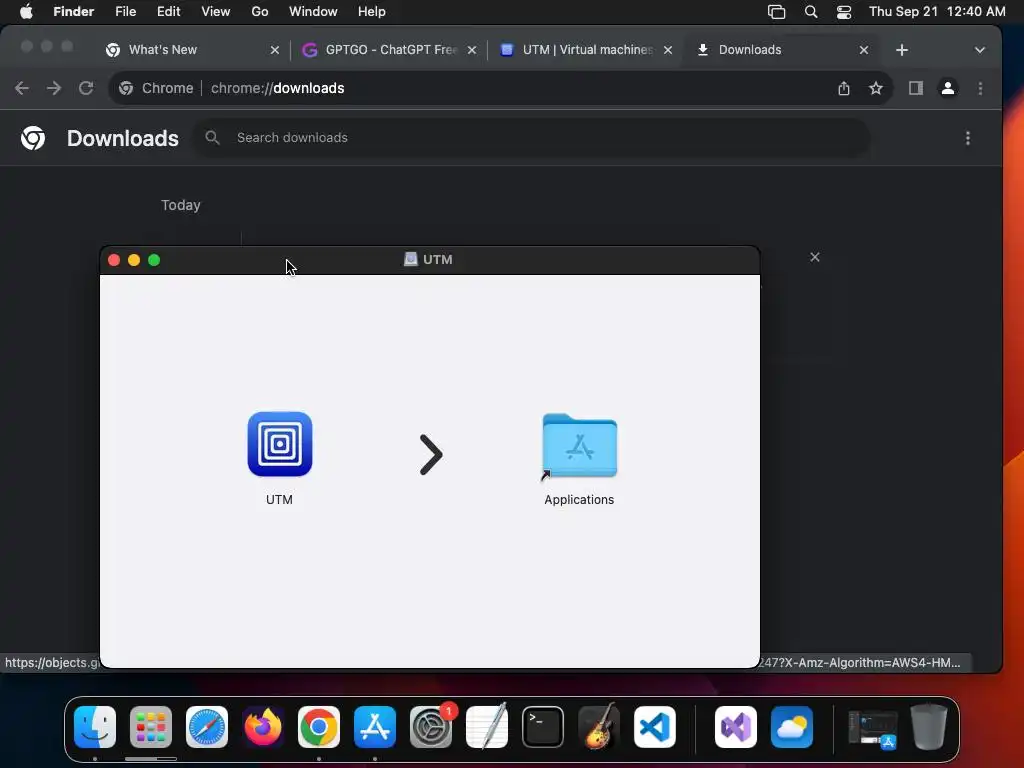The image size is (1024, 768).
Task: Launch Firefox from the Dock
Action: (x=263, y=727)
